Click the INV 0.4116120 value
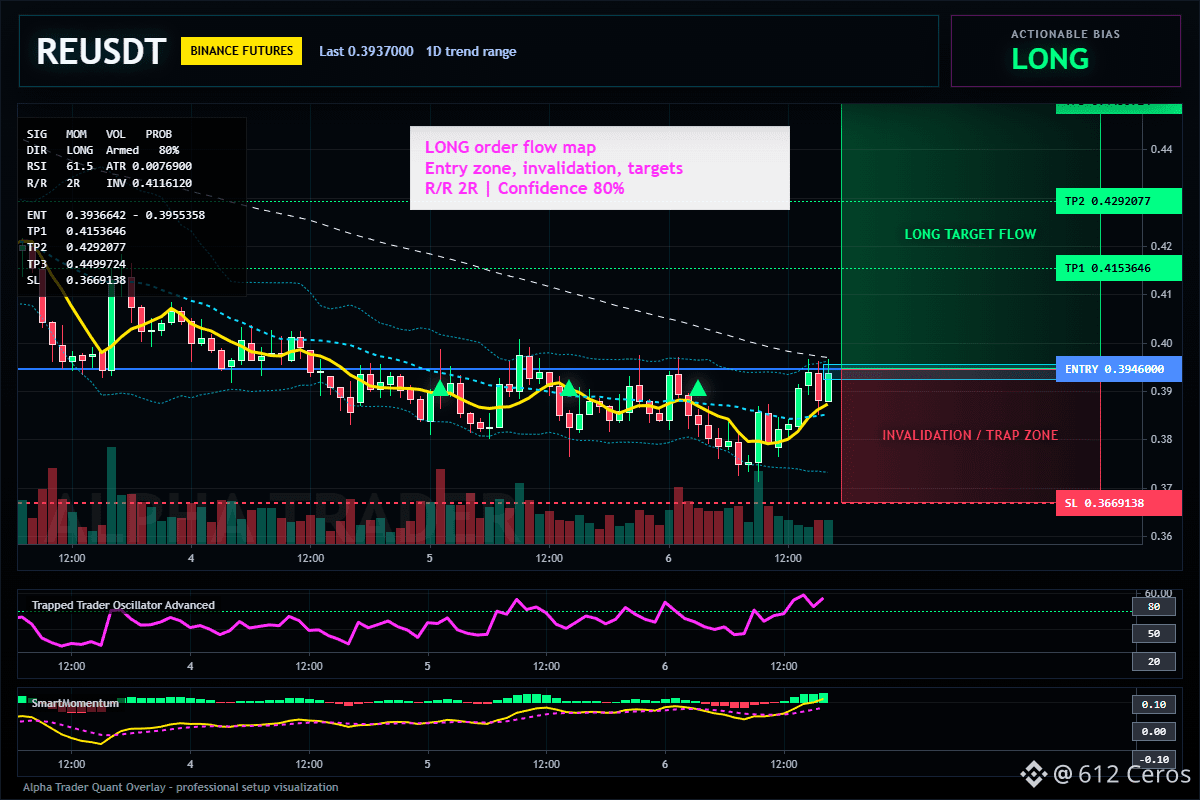 (x=149, y=183)
